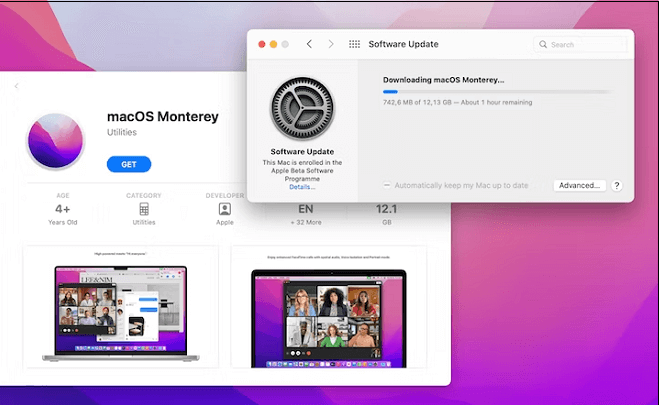Image resolution: width=659 pixels, height=405 pixels.
Task: Click the Downloading macOS Monterey... label
Action: click(443, 80)
